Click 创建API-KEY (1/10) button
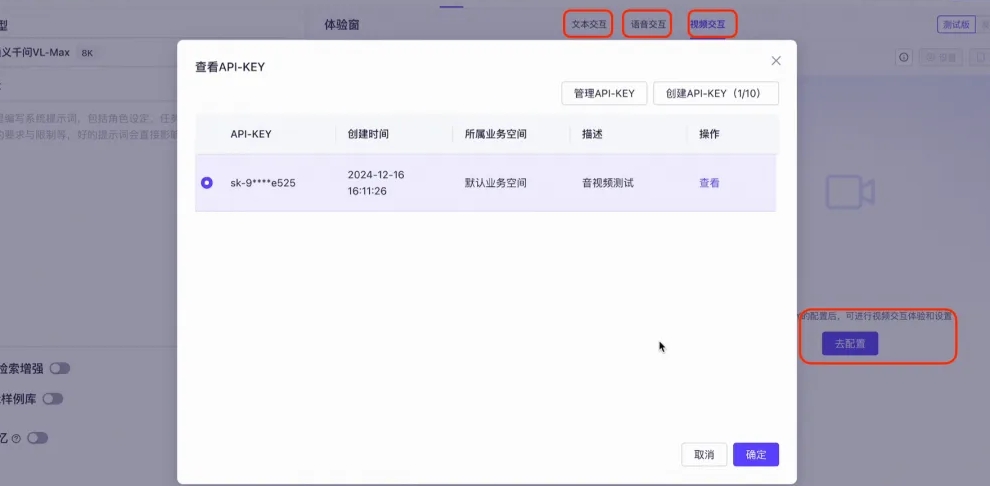 [715, 93]
